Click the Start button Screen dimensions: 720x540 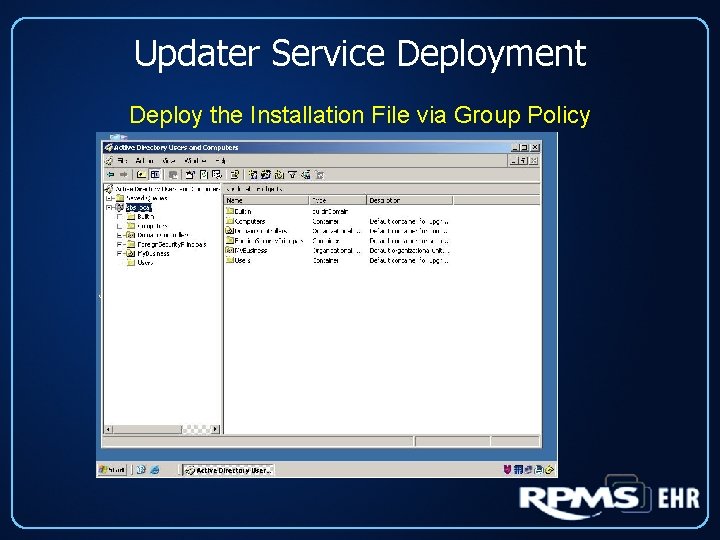pos(112,470)
